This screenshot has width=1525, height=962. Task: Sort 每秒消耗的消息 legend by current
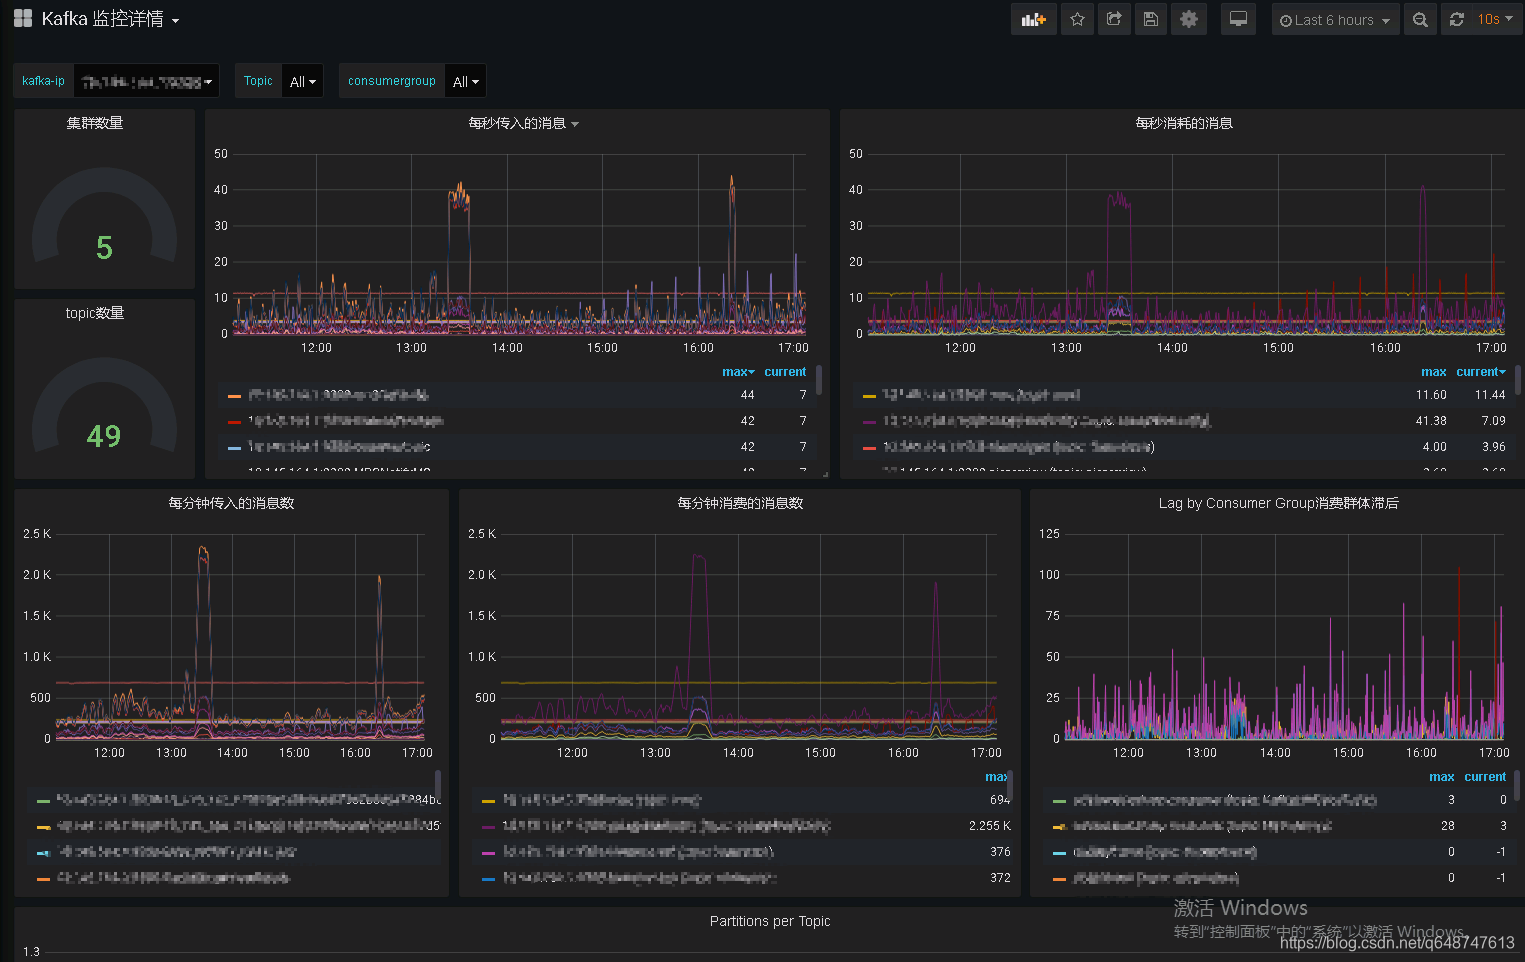point(1480,372)
